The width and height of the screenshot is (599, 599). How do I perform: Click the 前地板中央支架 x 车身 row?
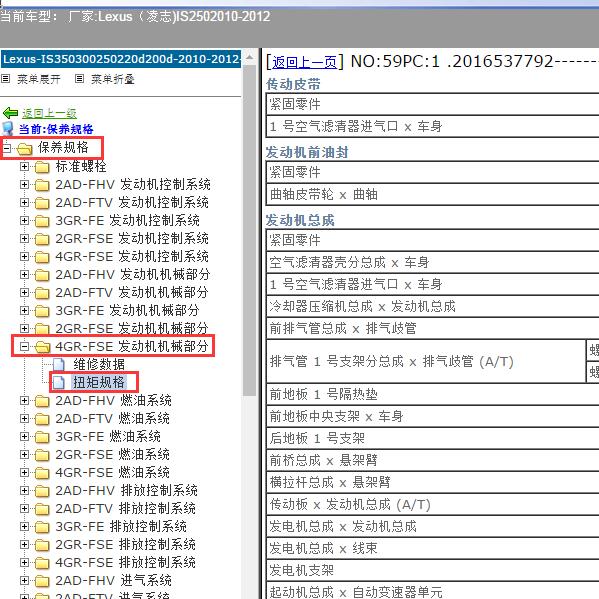[x=432, y=416]
